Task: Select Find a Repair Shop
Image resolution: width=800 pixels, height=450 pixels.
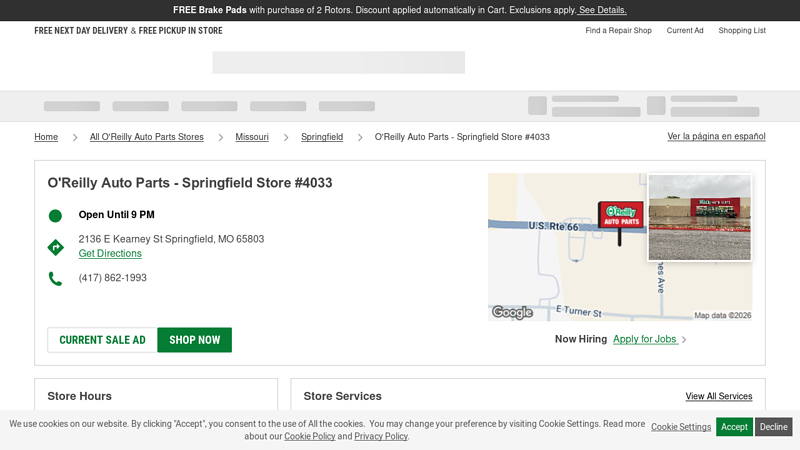Action: (618, 31)
